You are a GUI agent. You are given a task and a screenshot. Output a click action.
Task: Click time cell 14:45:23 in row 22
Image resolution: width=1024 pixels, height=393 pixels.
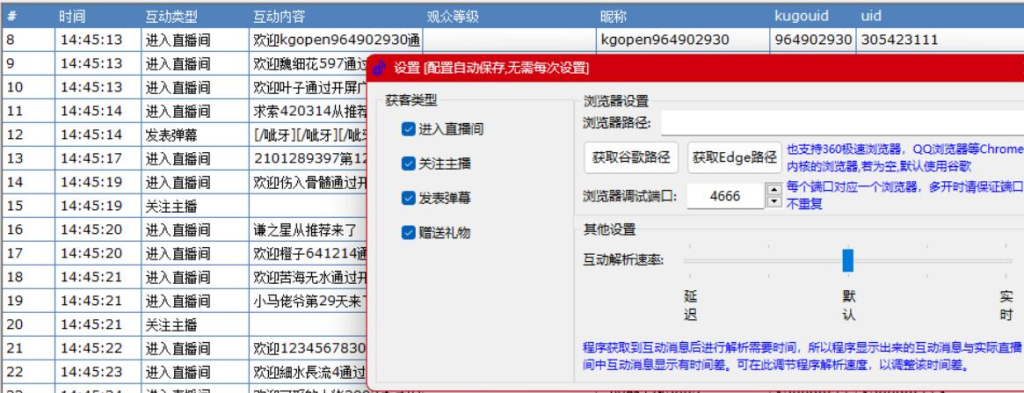tap(98, 372)
